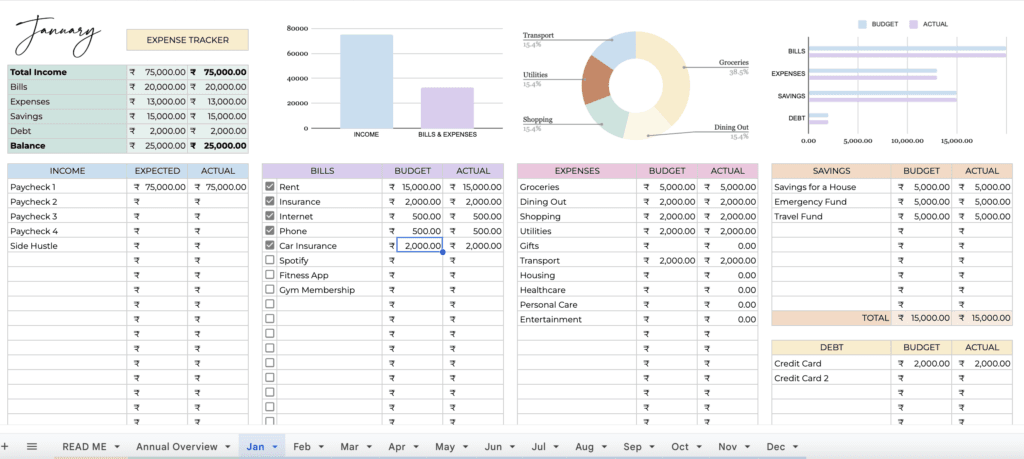Image resolution: width=1024 pixels, height=459 pixels.
Task: Click the Add Sheet plus icon
Action: tap(5, 446)
